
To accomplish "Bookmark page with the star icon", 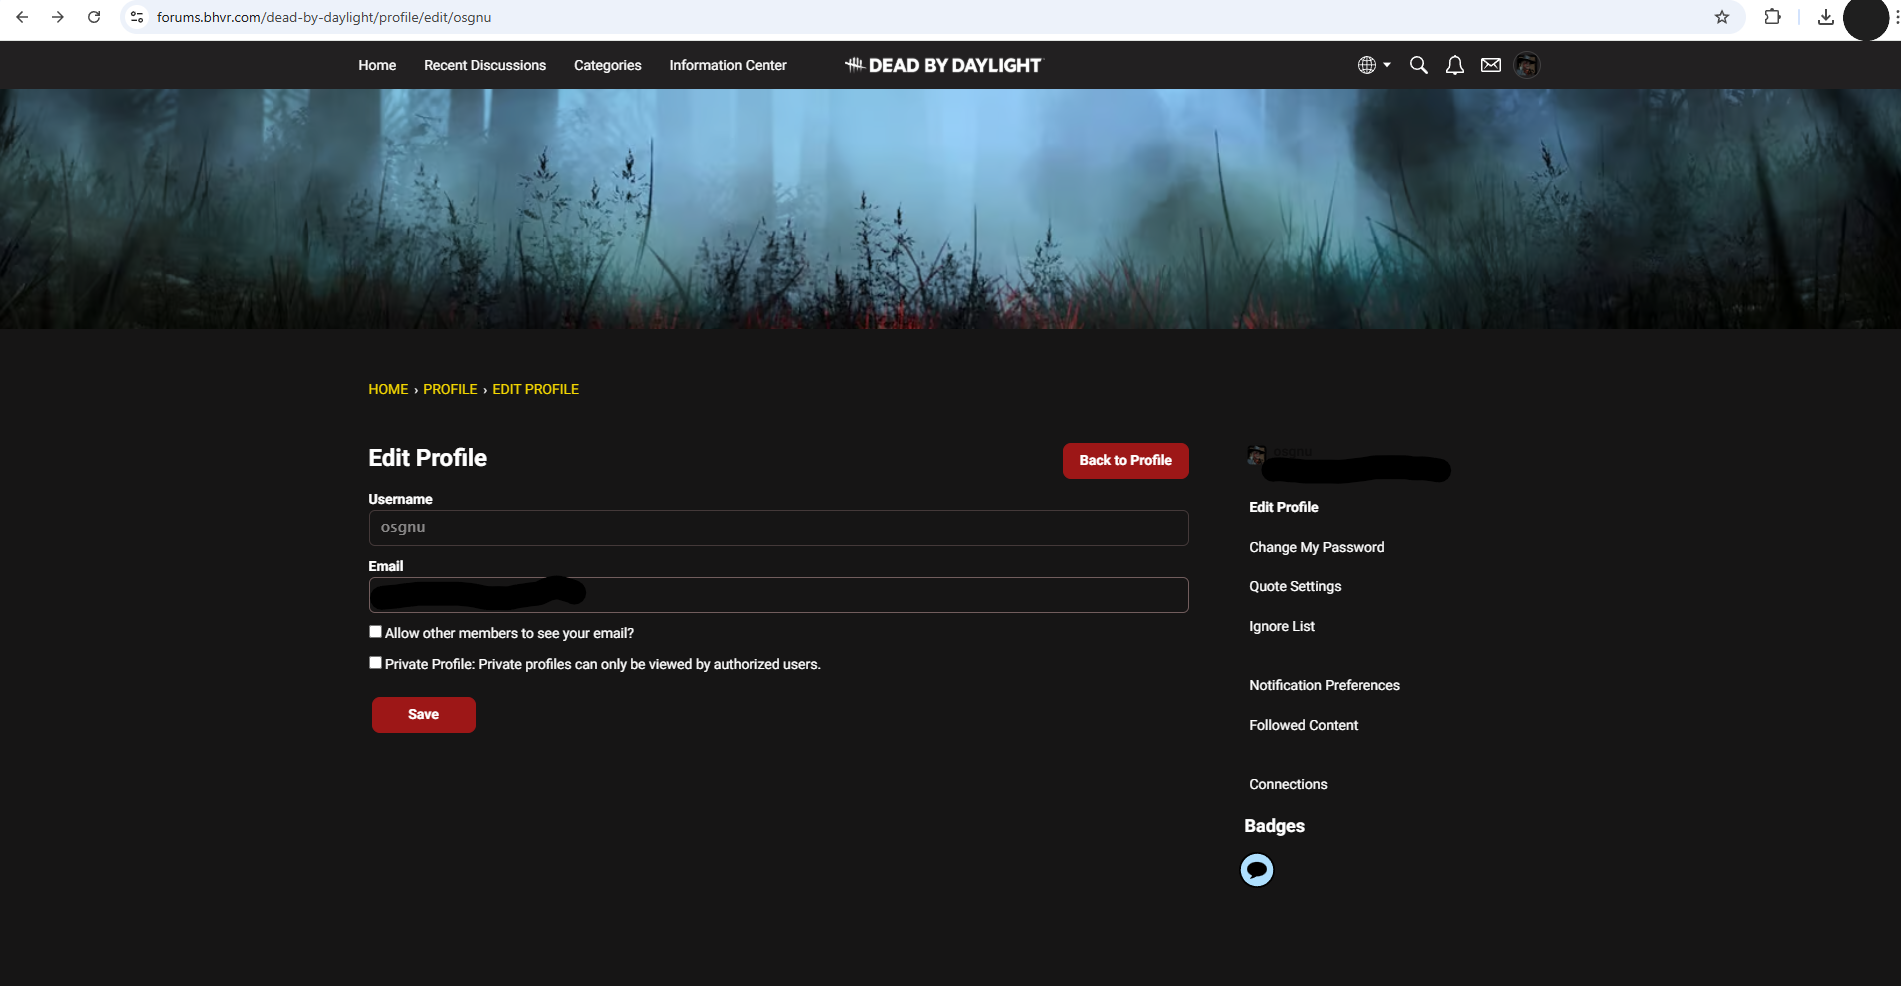I will coord(1722,17).
